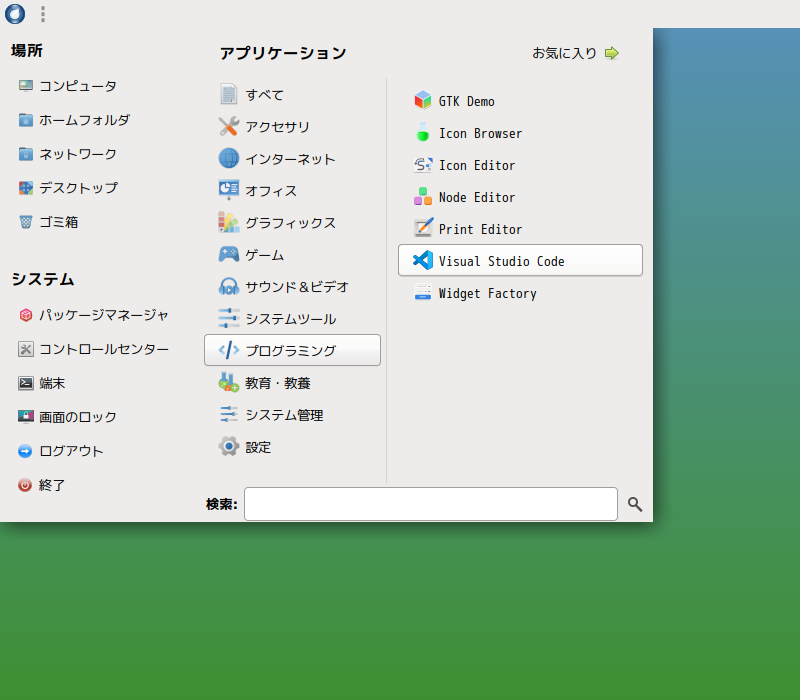Select the 設定 category
Image resolution: width=800 pixels, height=700 pixels.
pos(292,447)
